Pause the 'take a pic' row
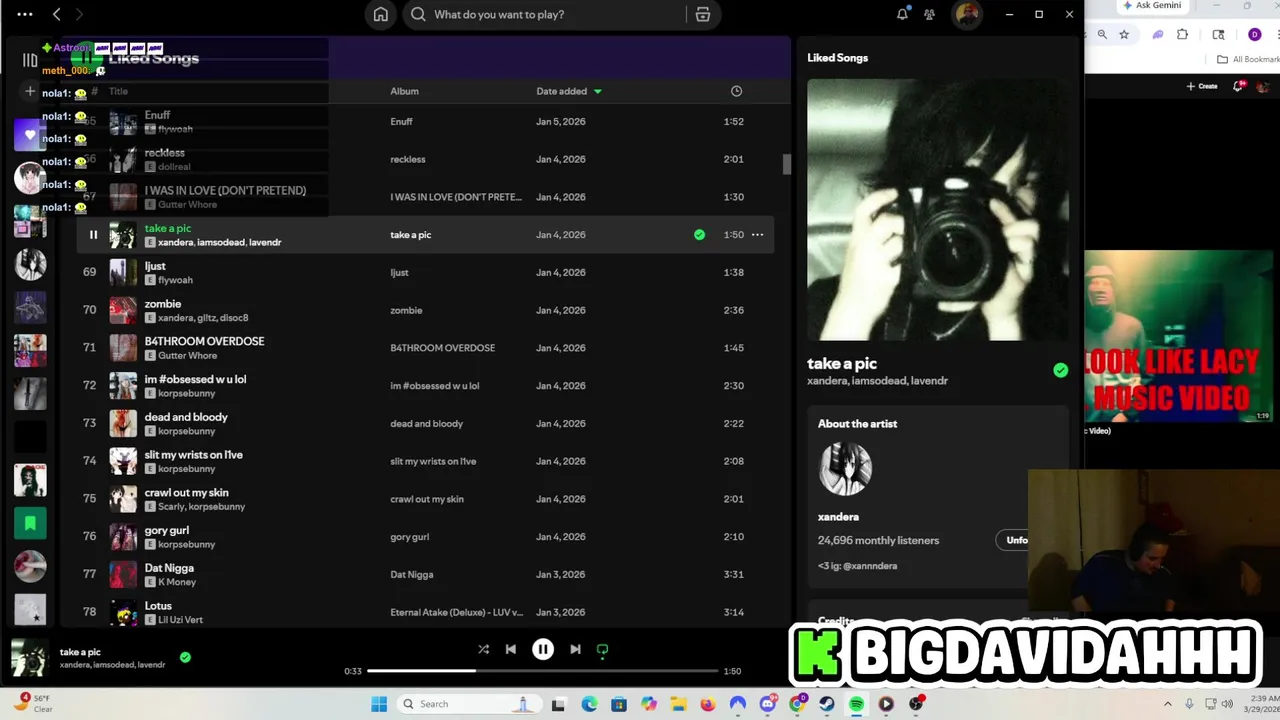The width and height of the screenshot is (1280, 720). pos(93,235)
